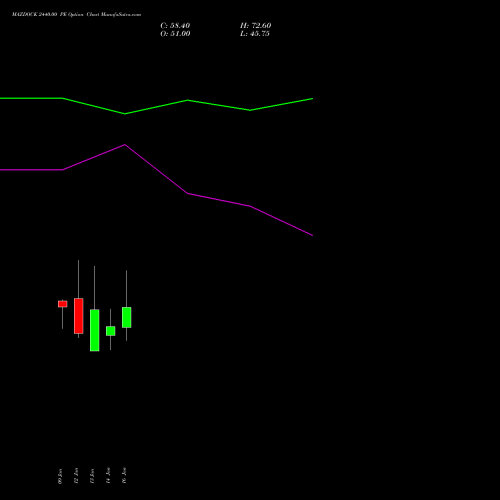Viewport: 500px width, 500px height.
Task: Click the green indicator line
Action: tap(156, 106)
